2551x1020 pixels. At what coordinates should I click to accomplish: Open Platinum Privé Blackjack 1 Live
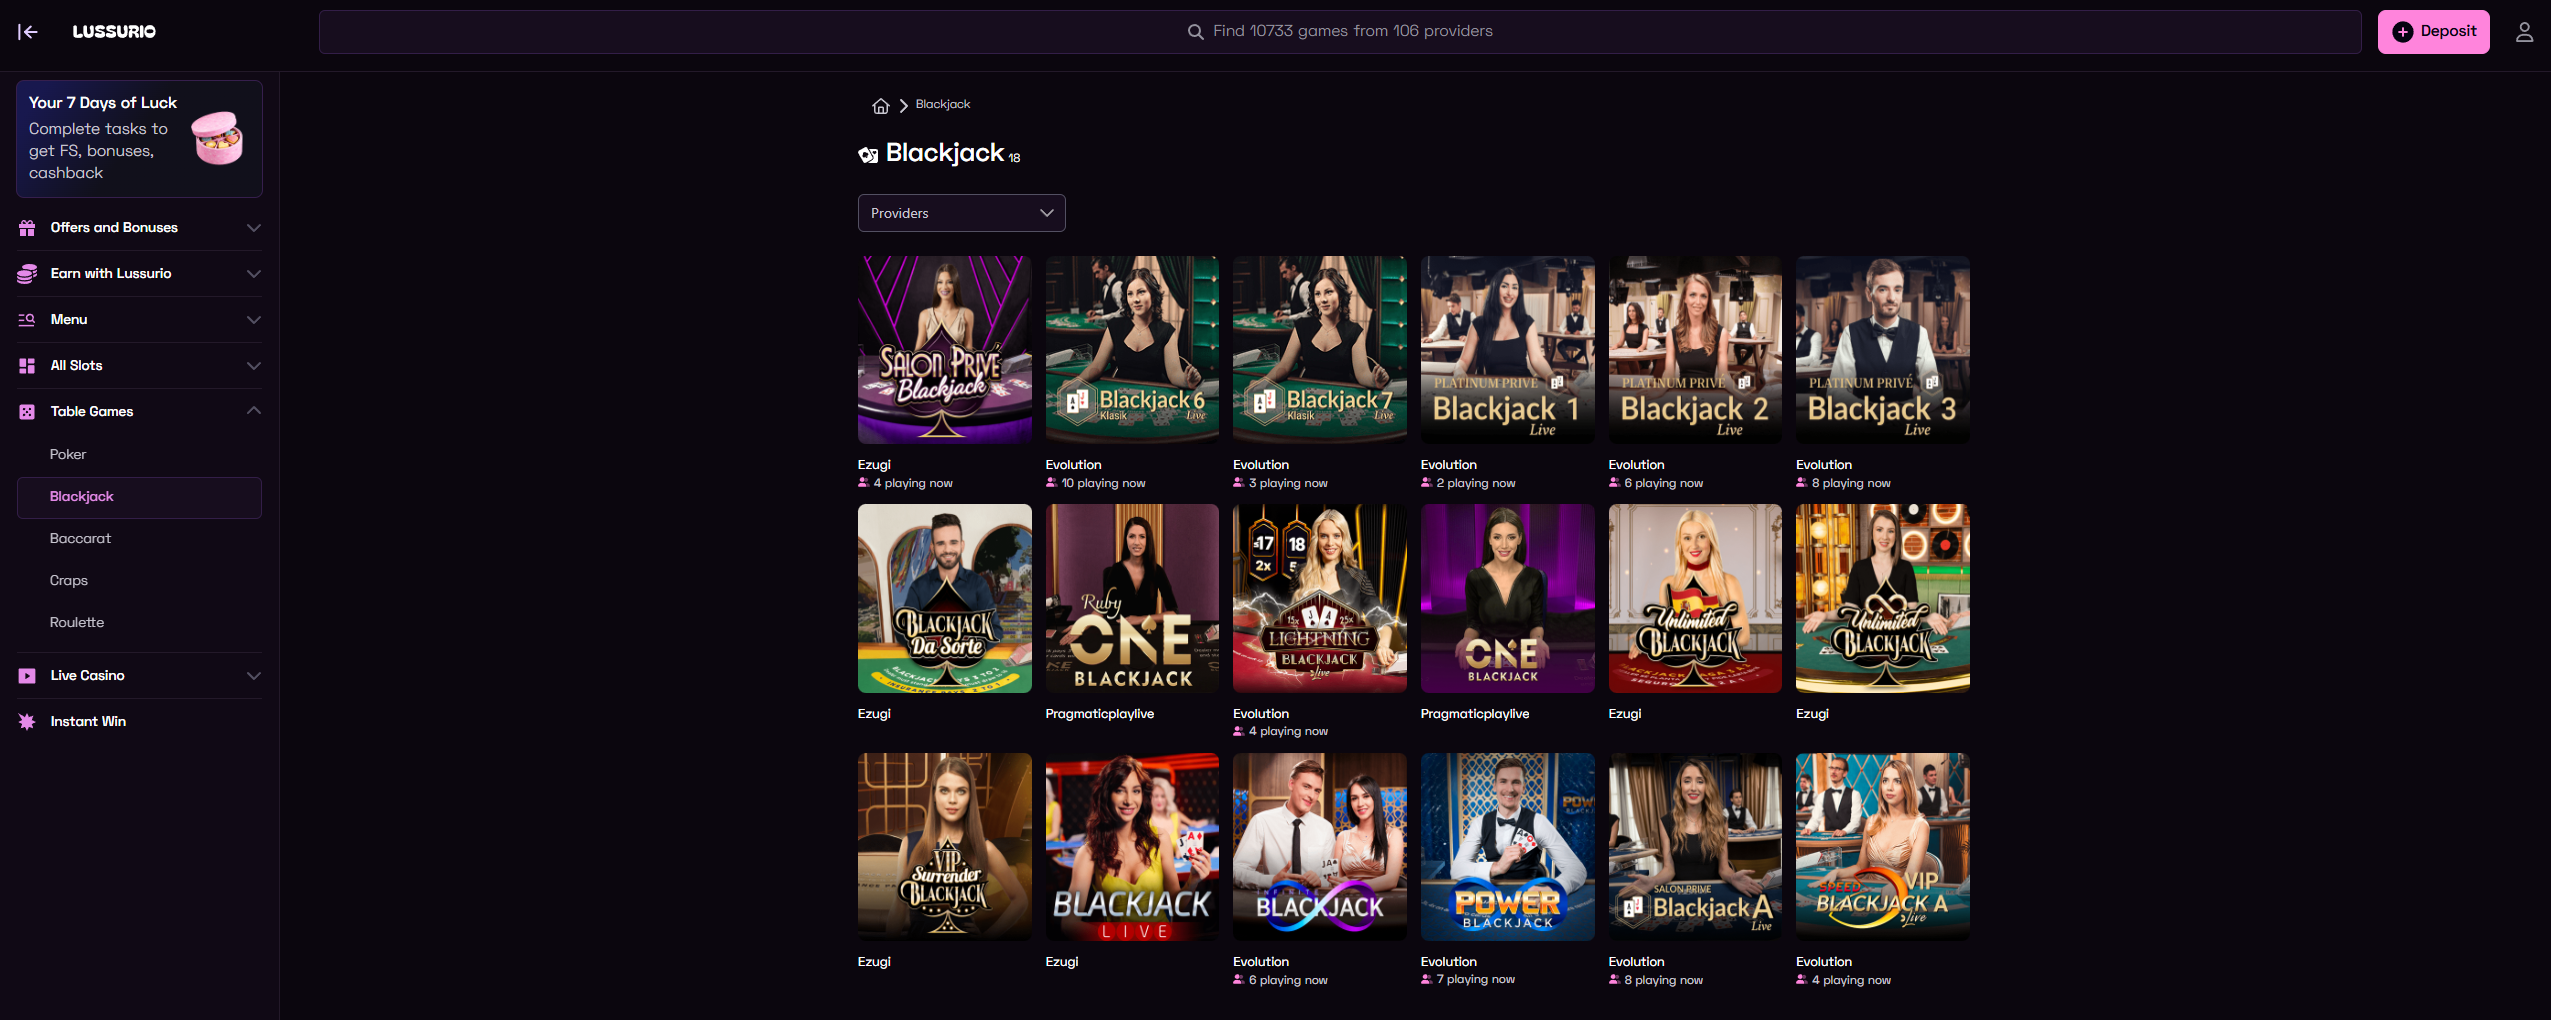1507,350
